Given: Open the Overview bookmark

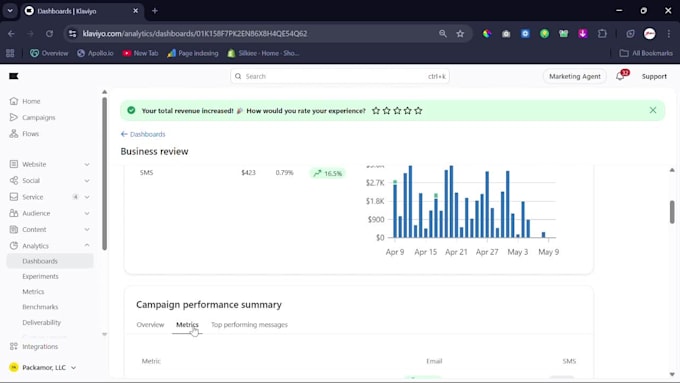Looking at the screenshot, I should (49, 53).
